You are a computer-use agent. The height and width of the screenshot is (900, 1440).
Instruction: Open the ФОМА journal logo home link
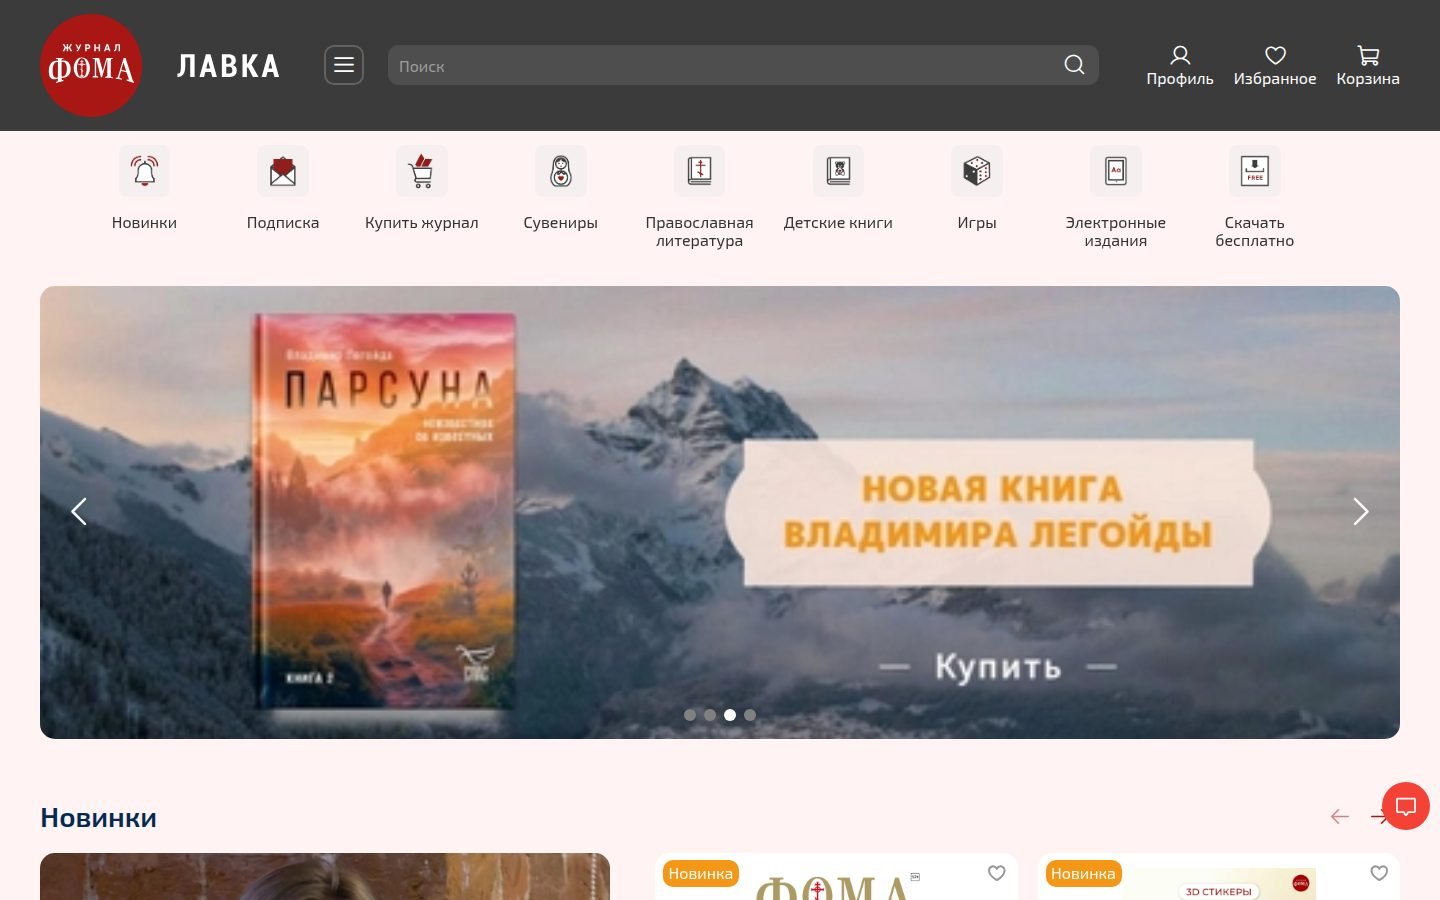pos(91,66)
